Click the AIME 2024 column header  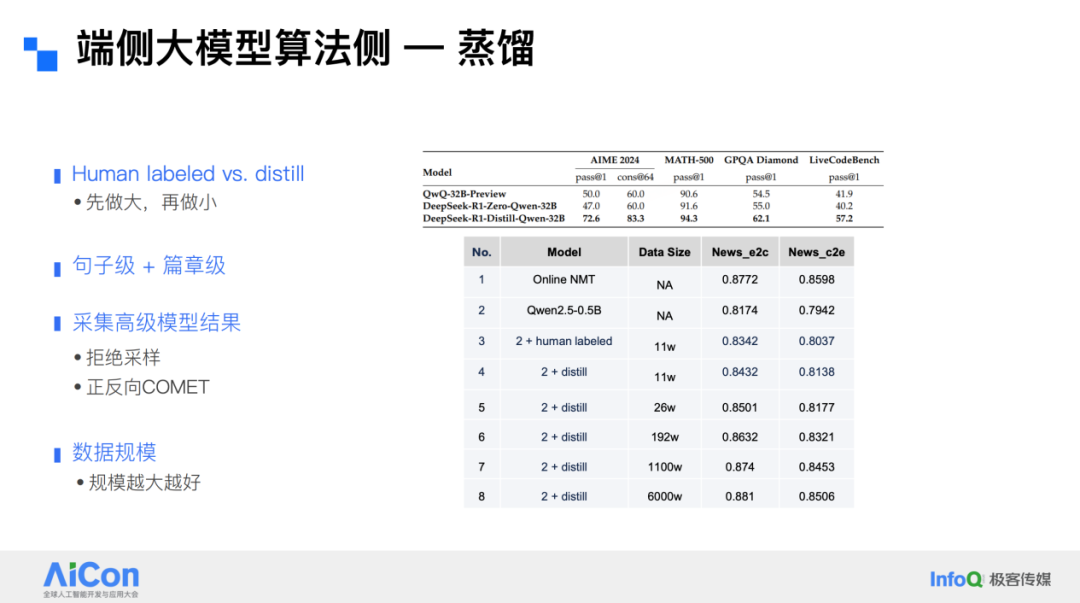[614, 160]
